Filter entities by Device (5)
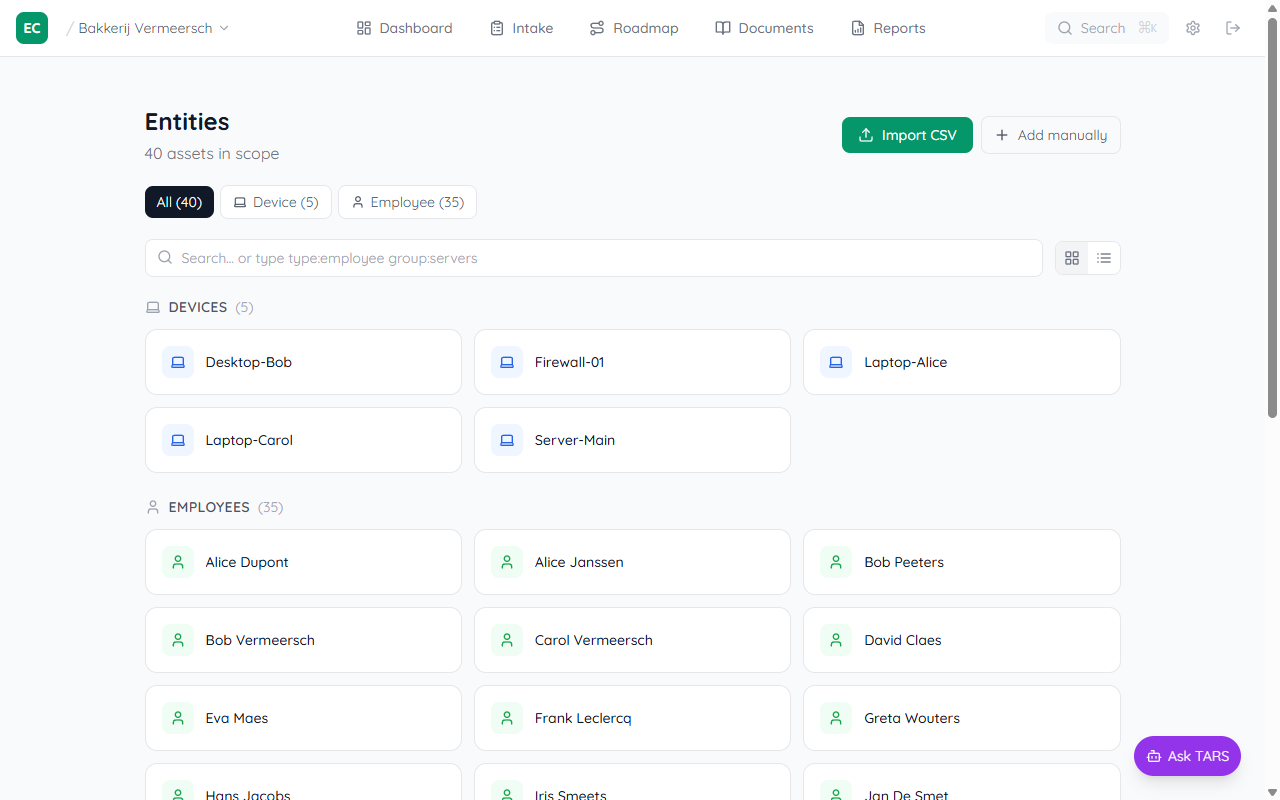Image resolution: width=1280 pixels, height=800 pixels. click(x=276, y=202)
